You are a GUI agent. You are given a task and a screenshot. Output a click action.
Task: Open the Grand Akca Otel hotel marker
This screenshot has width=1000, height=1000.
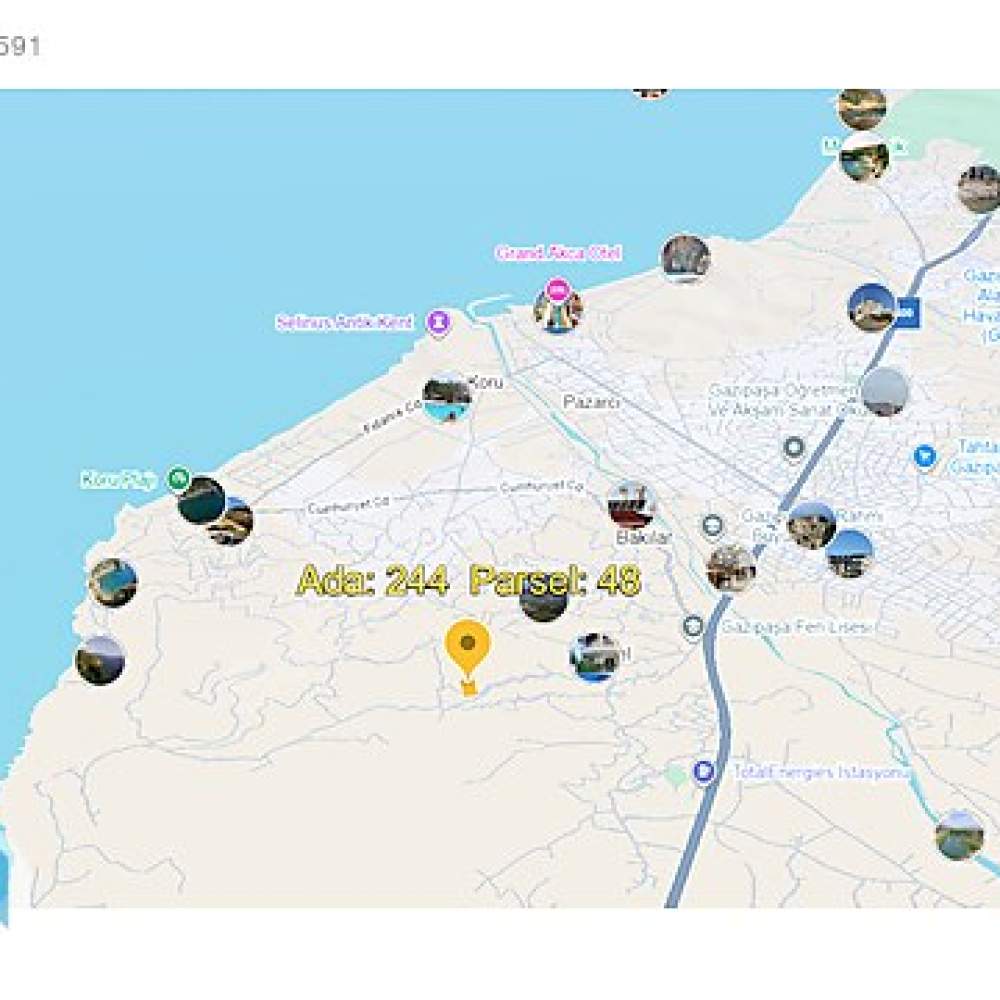558,290
